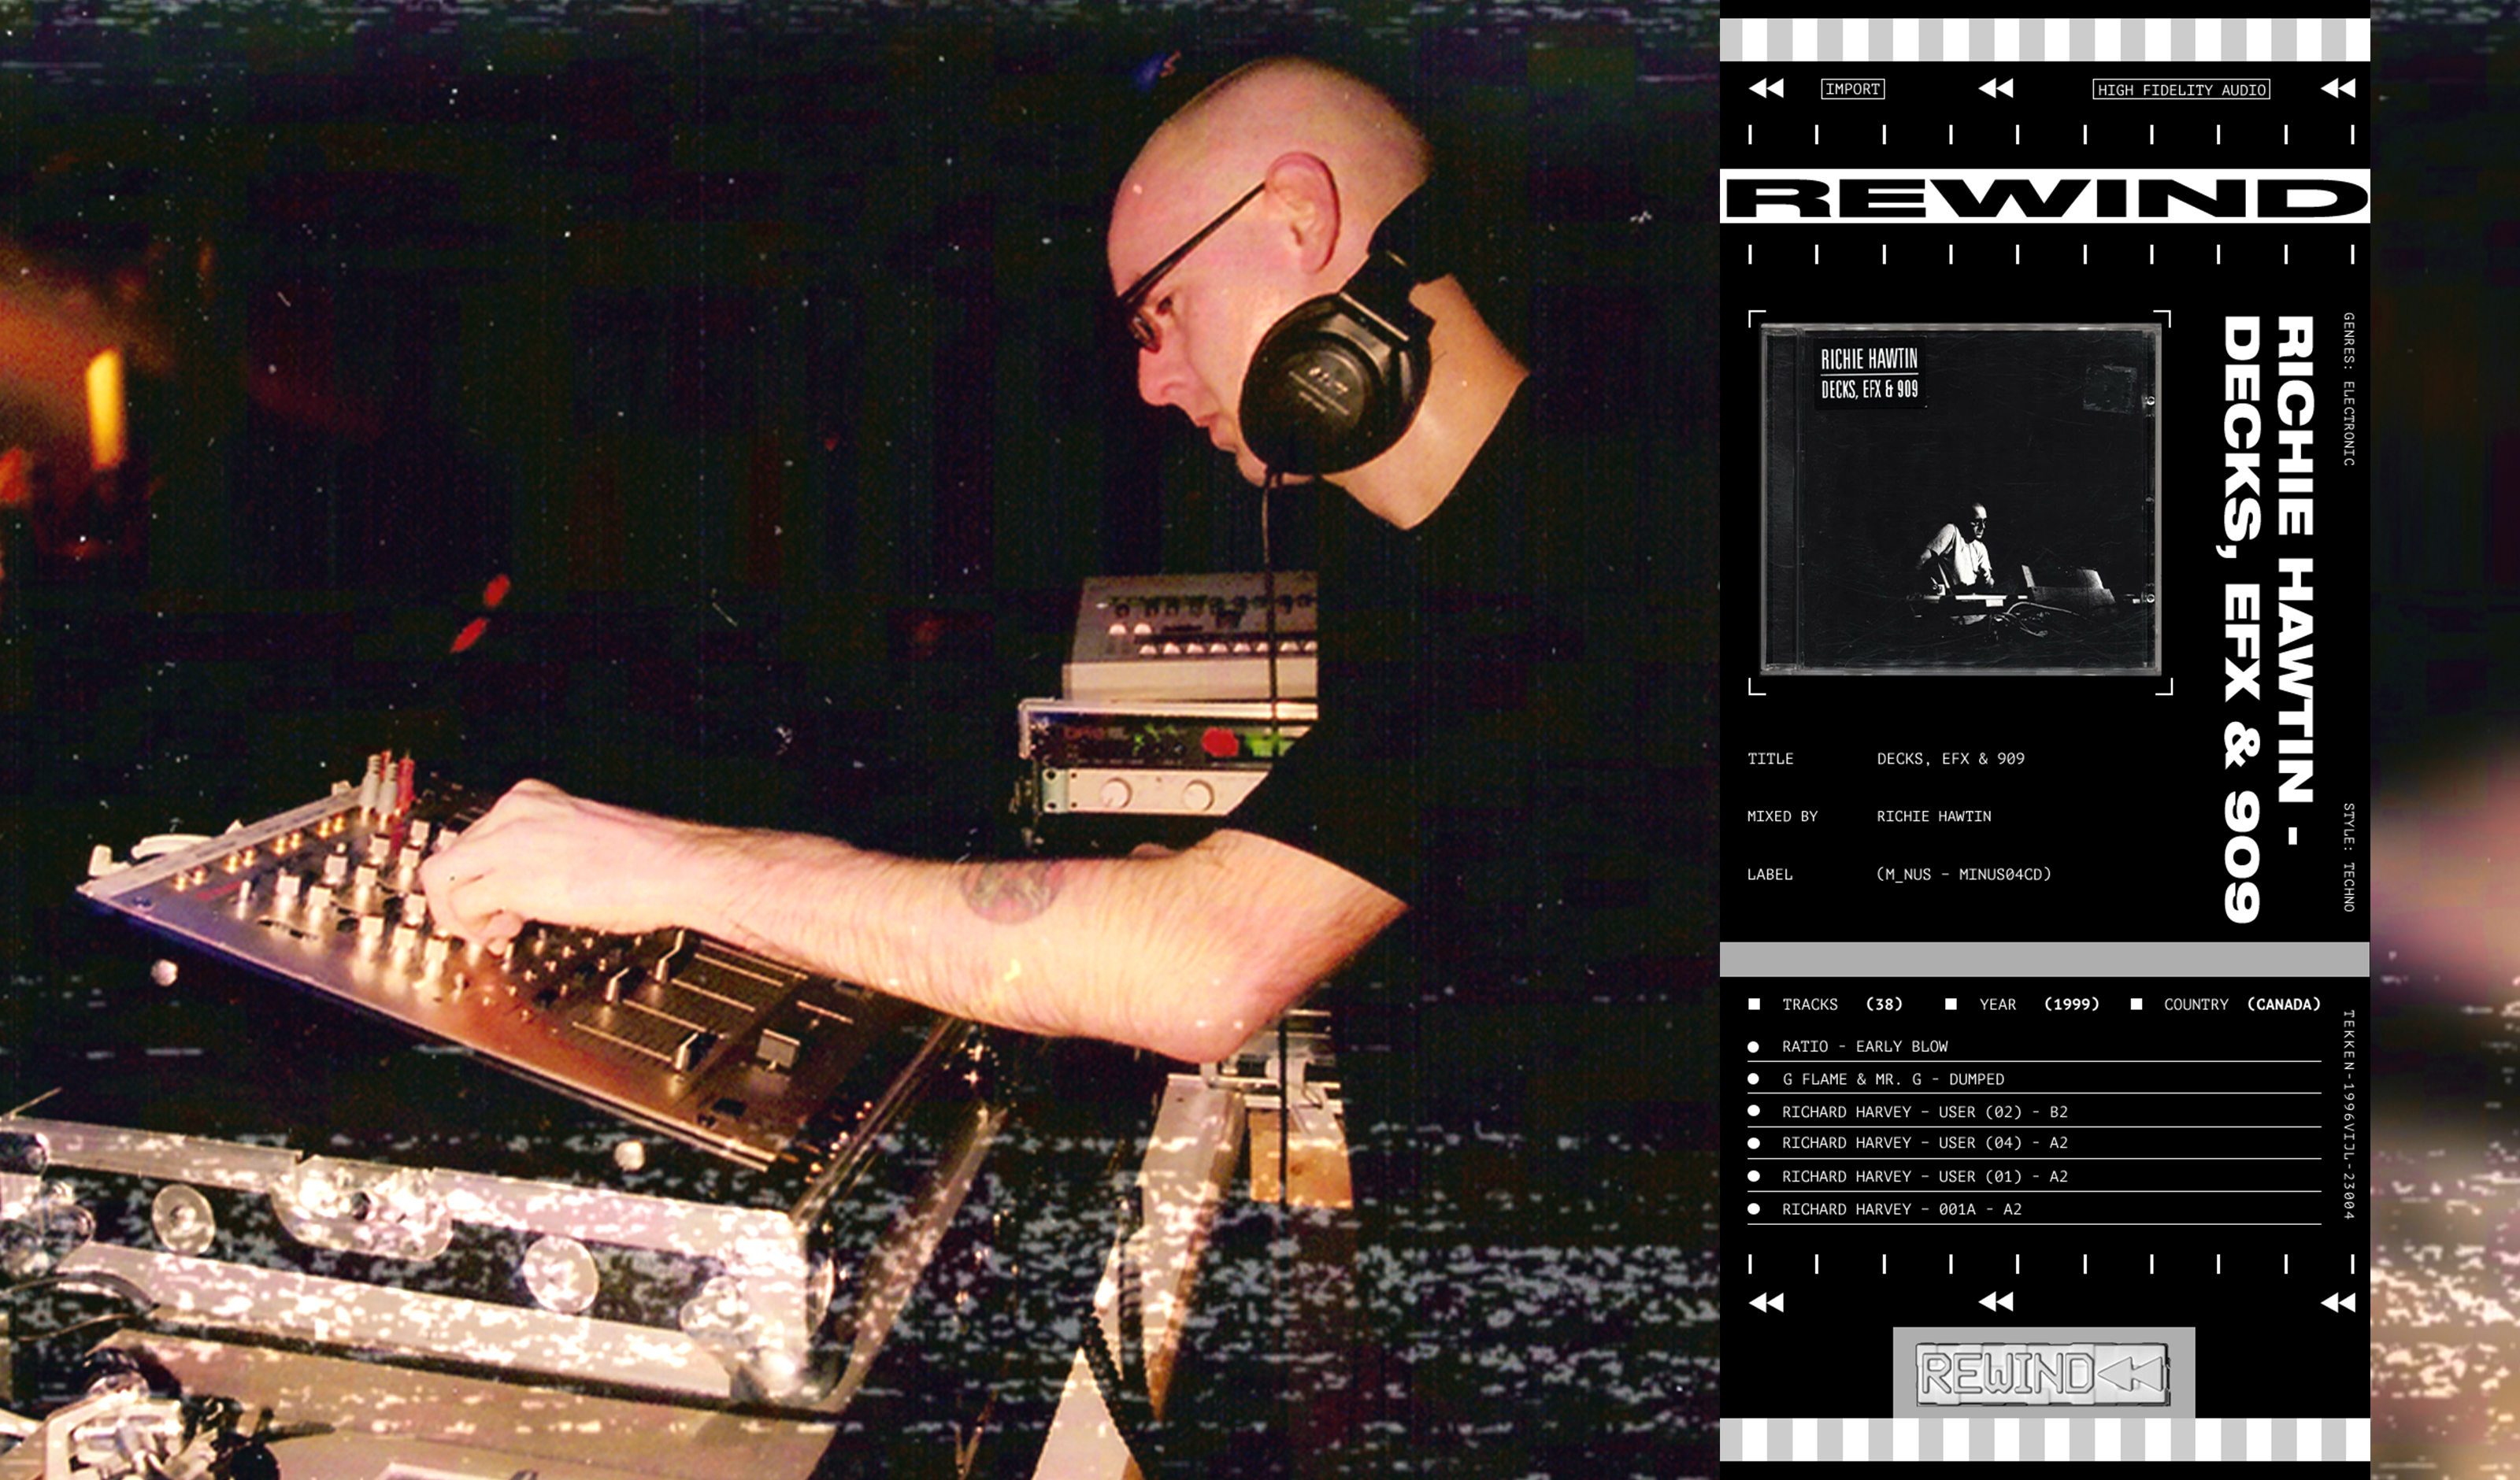Click the TRACKS label
2520x1480 pixels.
pos(1810,1004)
